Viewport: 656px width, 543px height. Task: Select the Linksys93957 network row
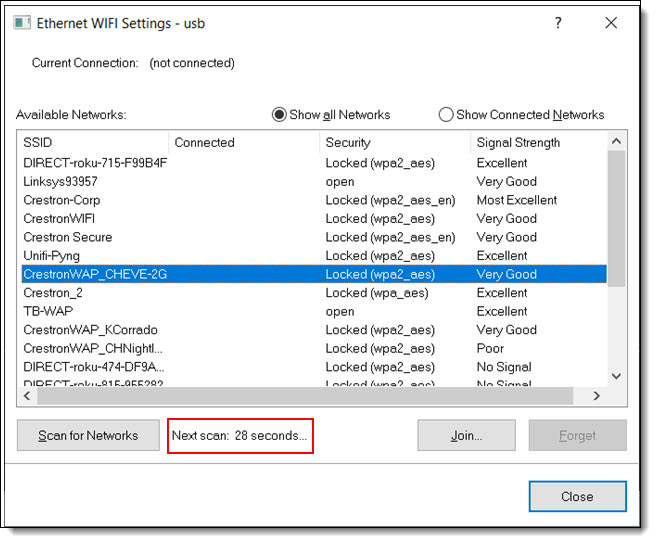pyautogui.click(x=314, y=182)
